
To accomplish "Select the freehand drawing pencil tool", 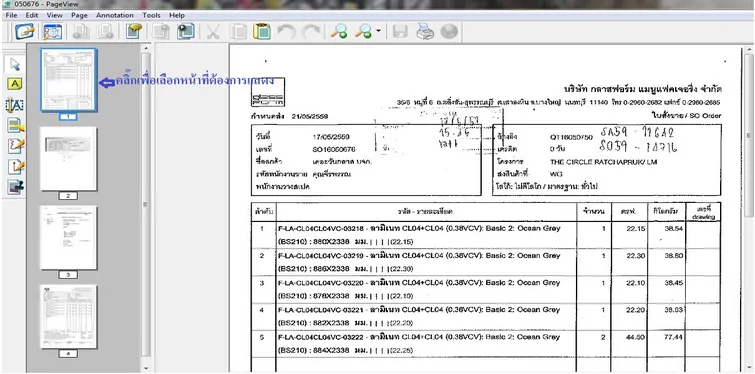I will [15, 146].
